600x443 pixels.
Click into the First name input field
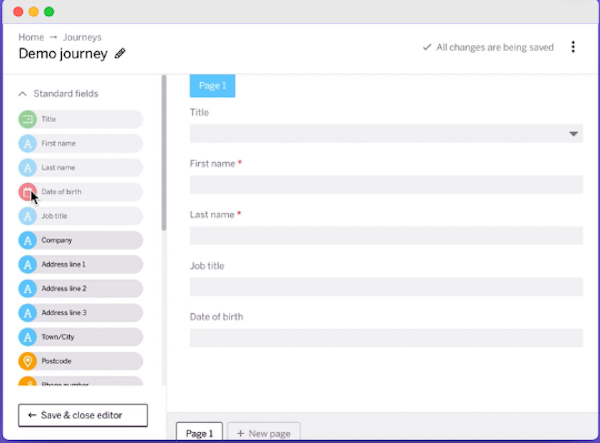pyautogui.click(x=386, y=185)
